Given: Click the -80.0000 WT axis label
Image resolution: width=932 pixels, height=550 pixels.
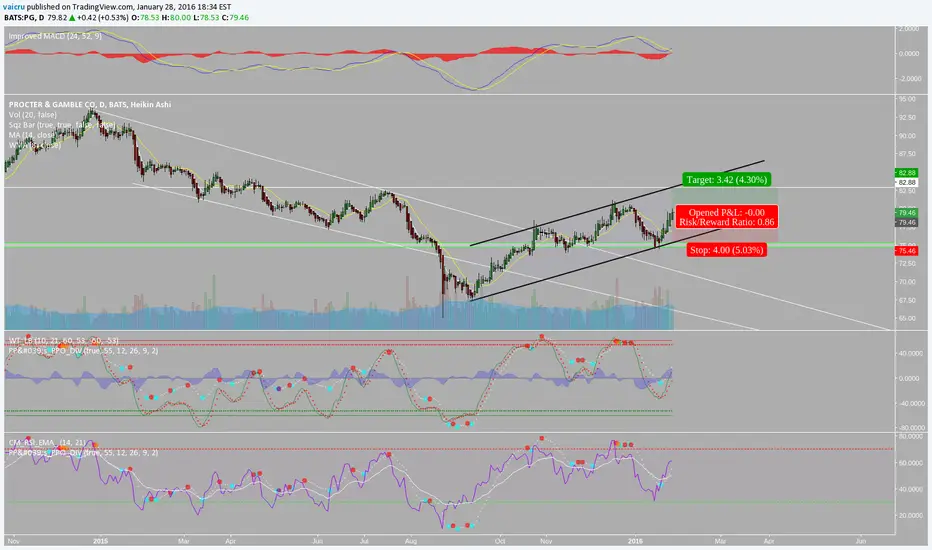Looking at the screenshot, I should 911,428.
